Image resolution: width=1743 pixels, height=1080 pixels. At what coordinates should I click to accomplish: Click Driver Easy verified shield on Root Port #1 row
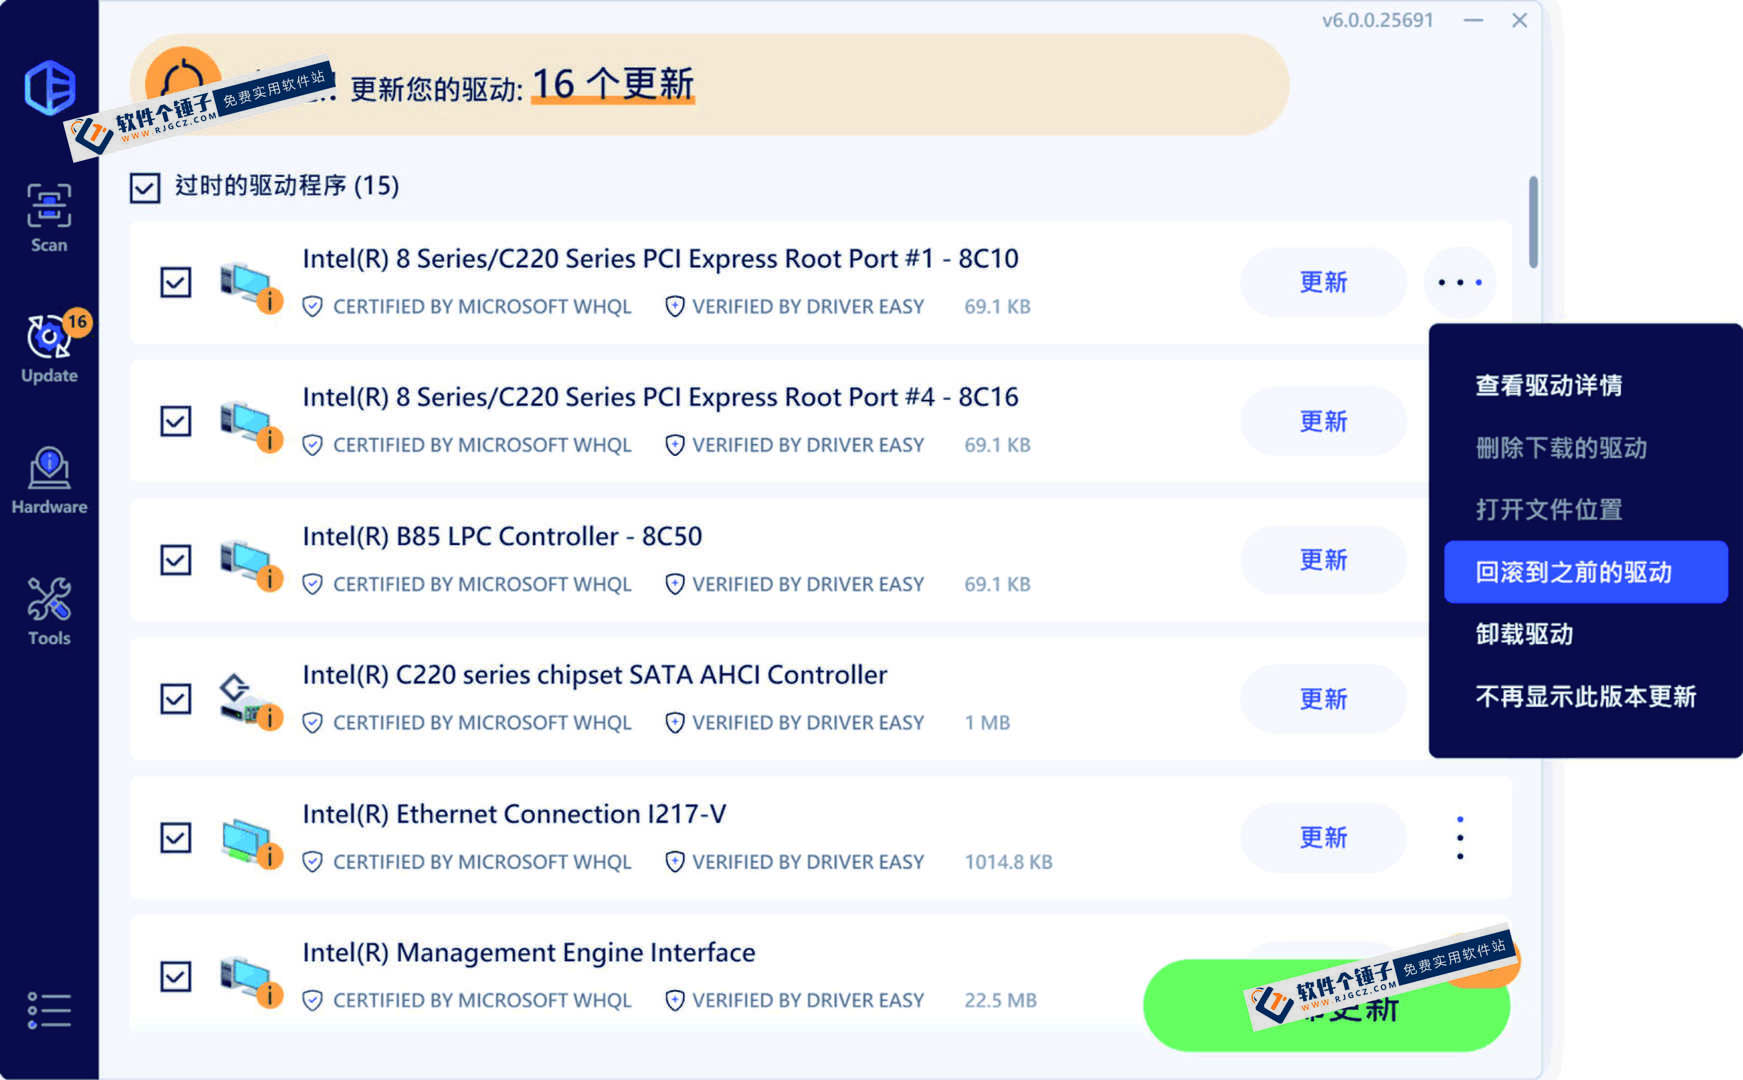pos(675,307)
